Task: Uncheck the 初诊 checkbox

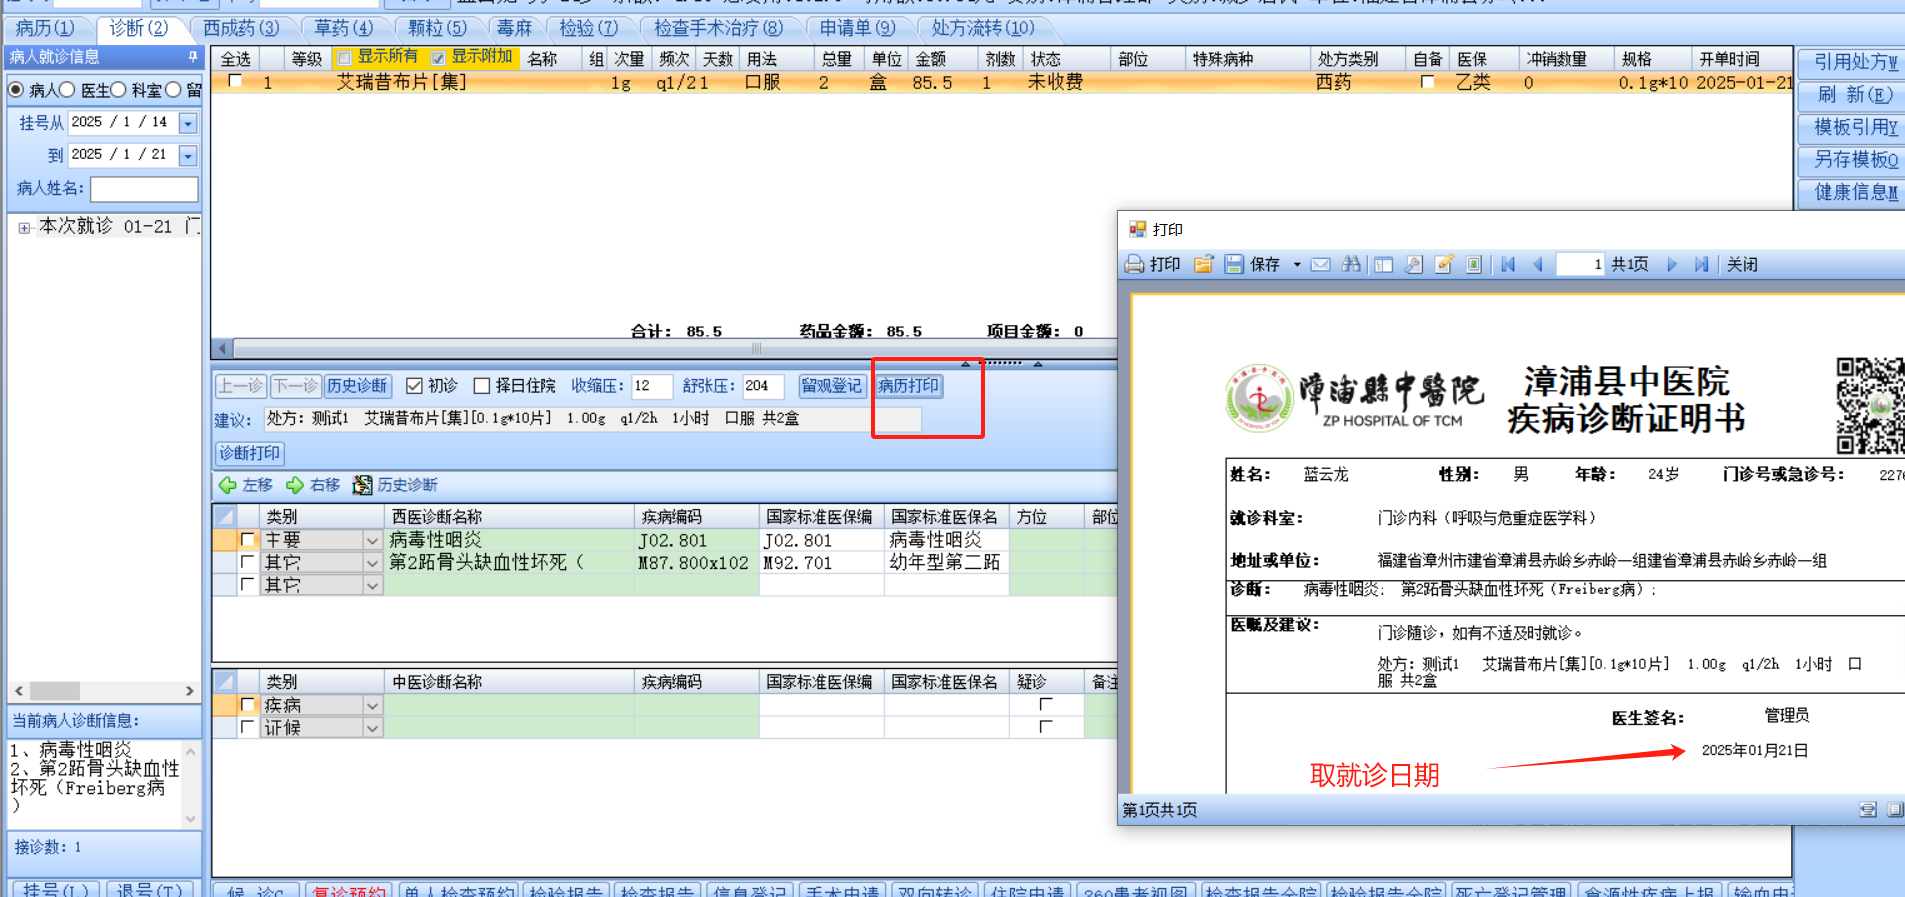Action: pyautogui.click(x=414, y=386)
